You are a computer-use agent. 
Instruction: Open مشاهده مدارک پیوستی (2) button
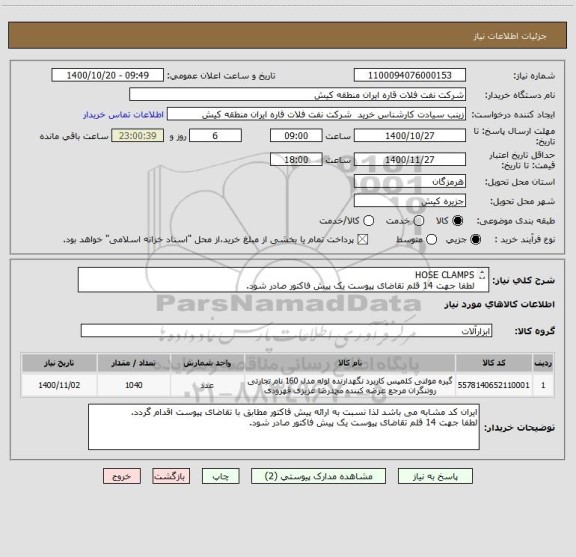(318, 476)
